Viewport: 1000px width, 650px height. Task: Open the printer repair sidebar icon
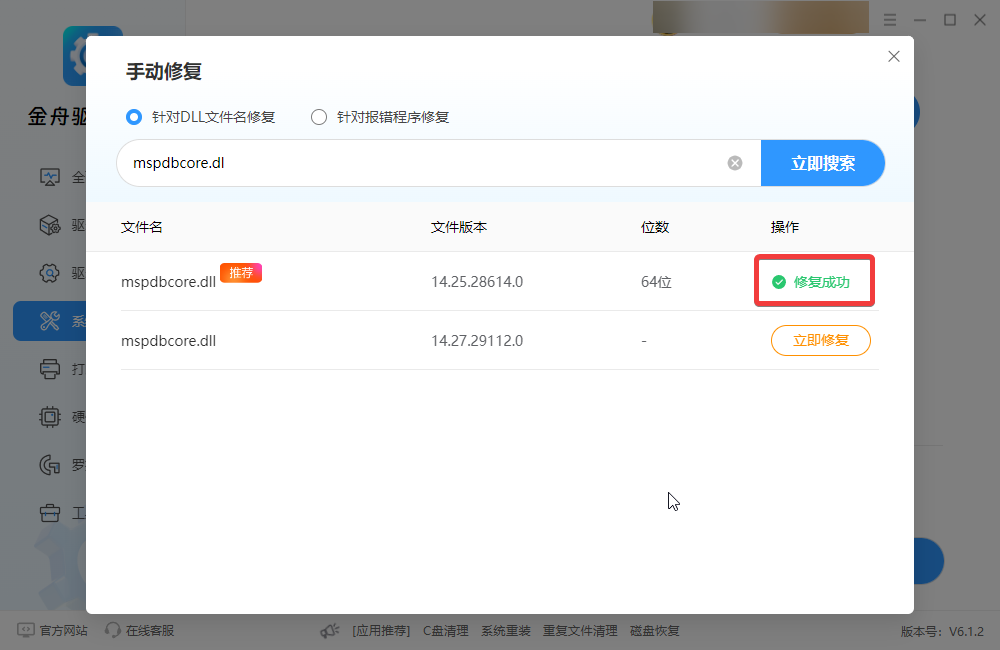click(x=50, y=369)
